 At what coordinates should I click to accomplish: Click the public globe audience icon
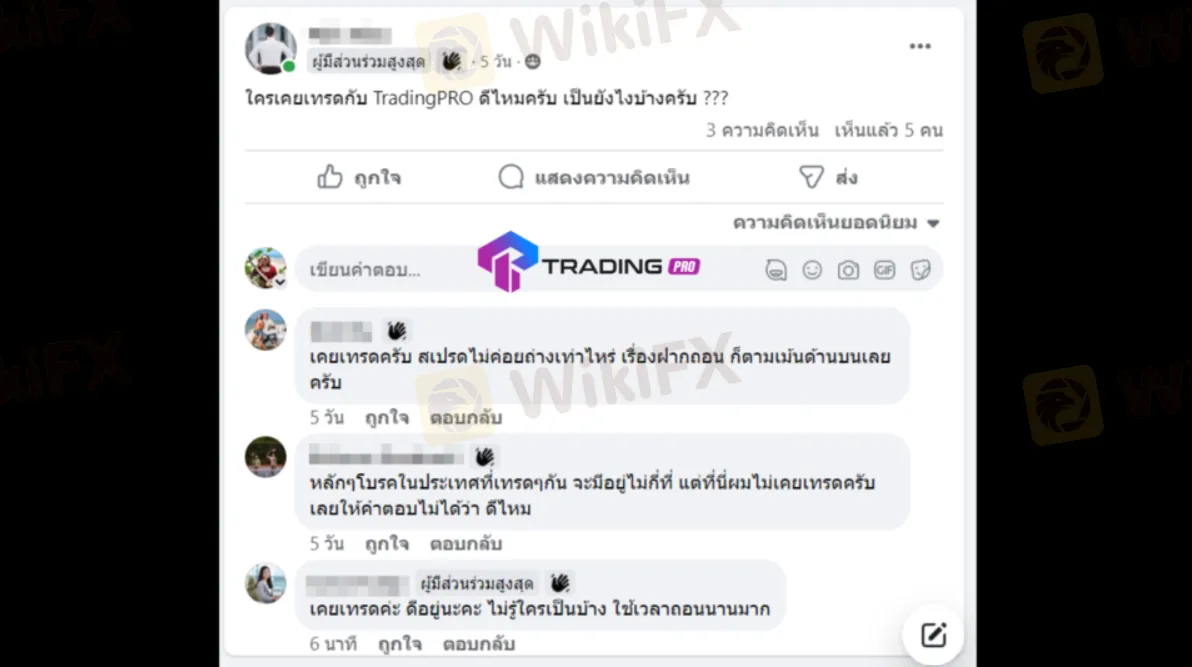coord(533,62)
